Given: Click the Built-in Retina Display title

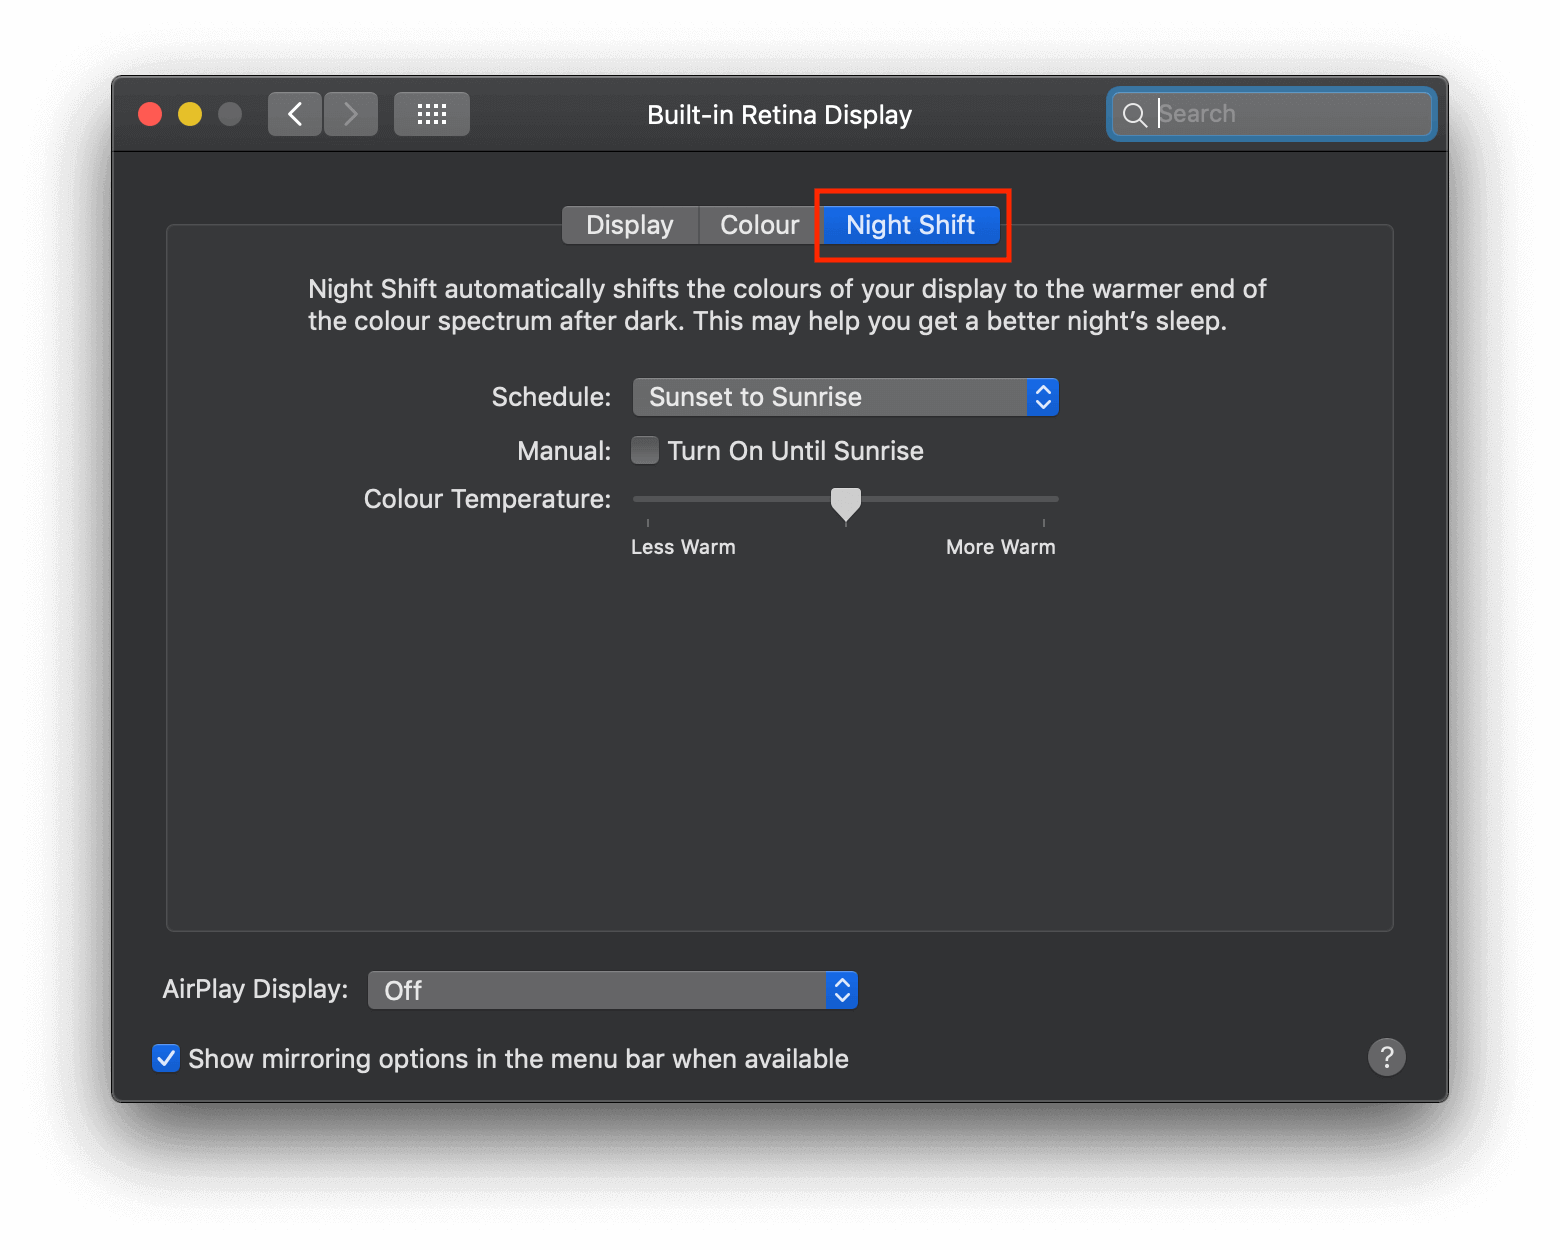Looking at the screenshot, I should coord(779,115).
